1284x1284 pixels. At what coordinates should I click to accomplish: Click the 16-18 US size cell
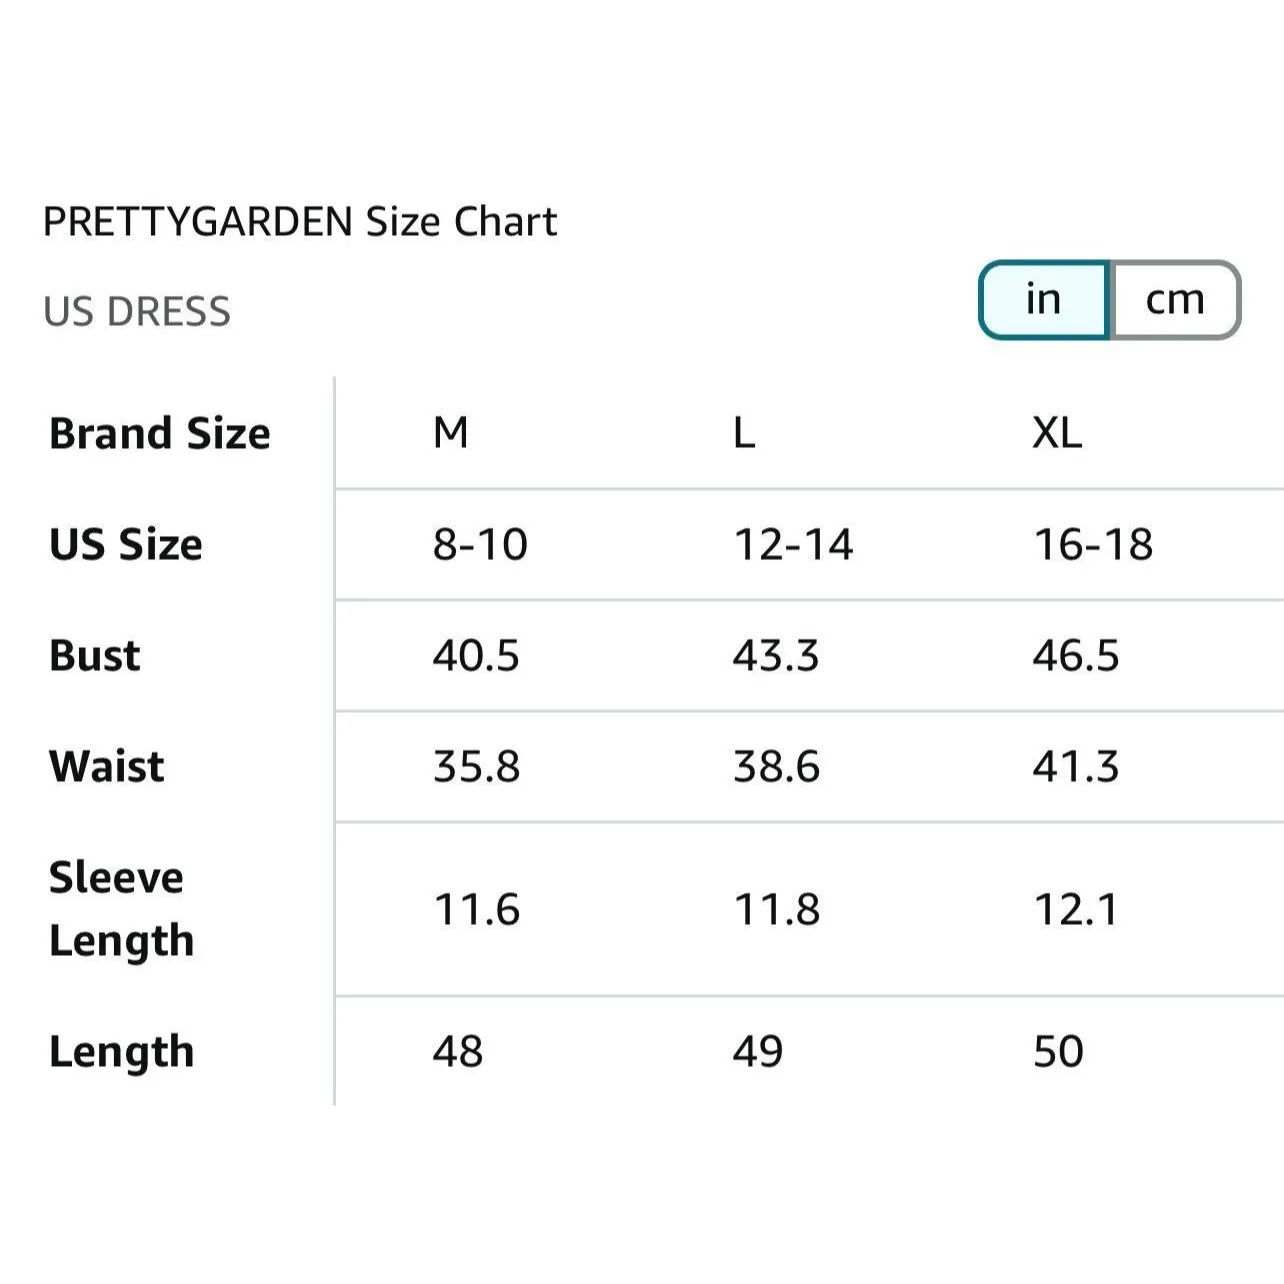(1093, 544)
